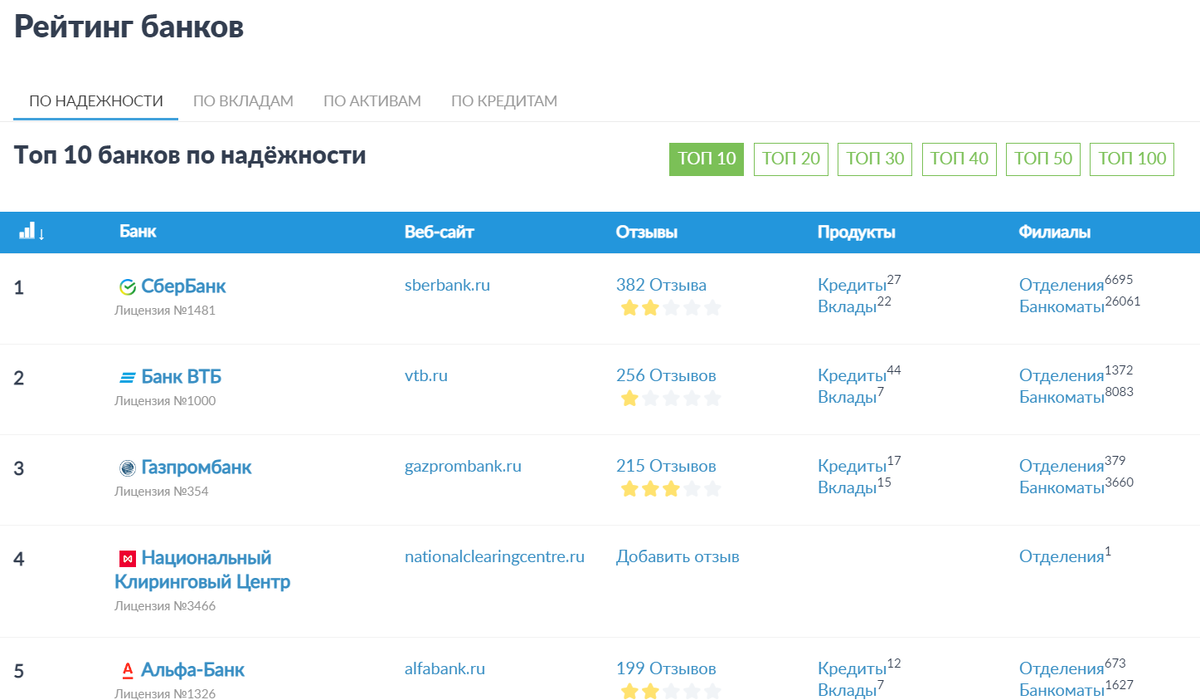The width and height of the screenshot is (1200, 700).
Task: Click the Отзывы column header
Action: [647, 232]
